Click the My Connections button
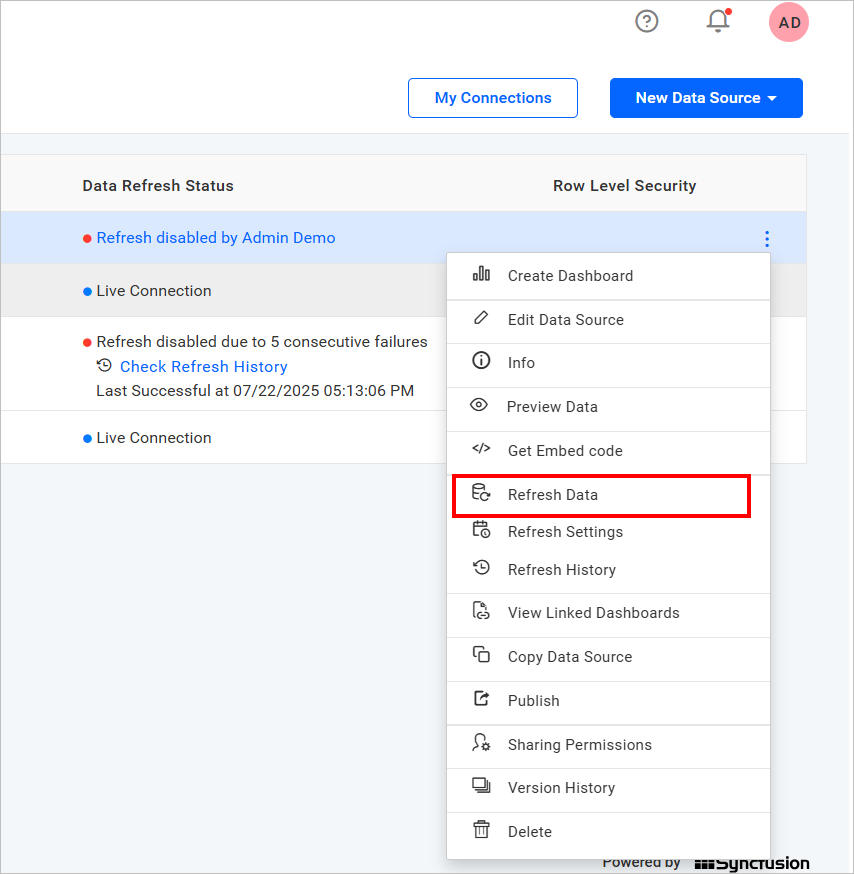The image size is (854, 874). (x=493, y=98)
